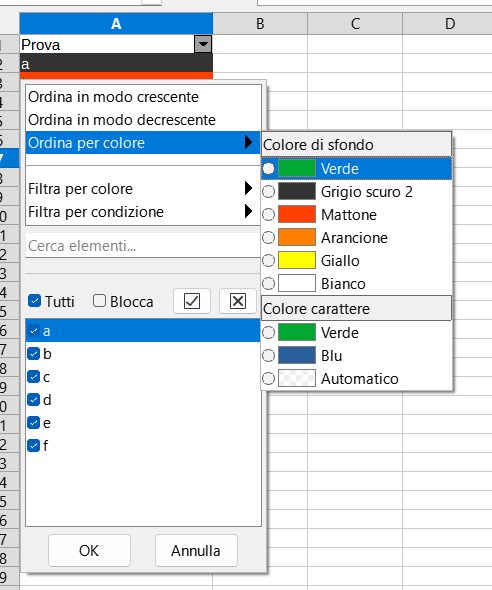Screen dimensions: 492x590
Task: Click the Arancione orange swatch
Action: [297, 237]
